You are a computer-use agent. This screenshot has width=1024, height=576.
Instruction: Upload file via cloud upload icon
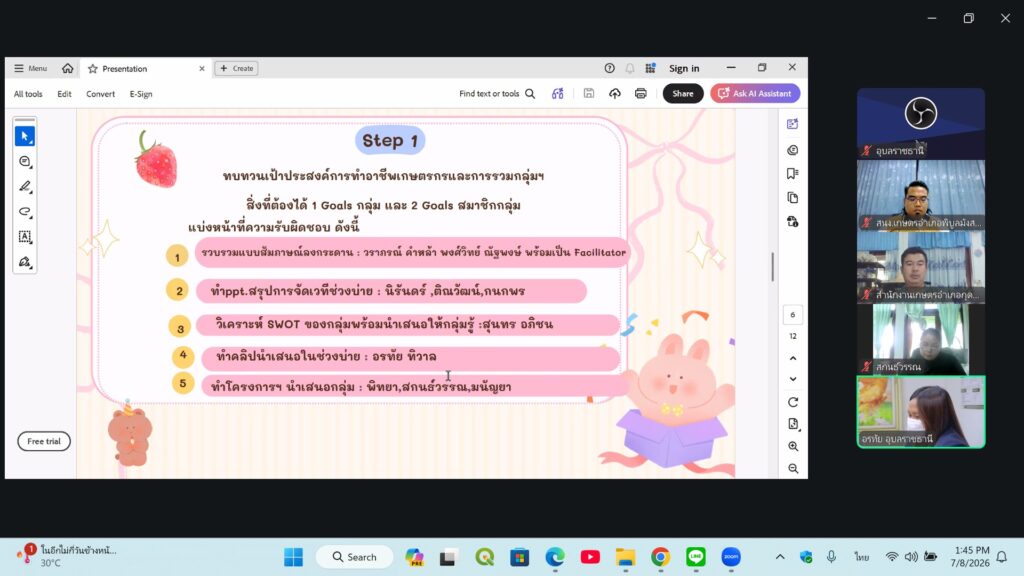click(615, 93)
